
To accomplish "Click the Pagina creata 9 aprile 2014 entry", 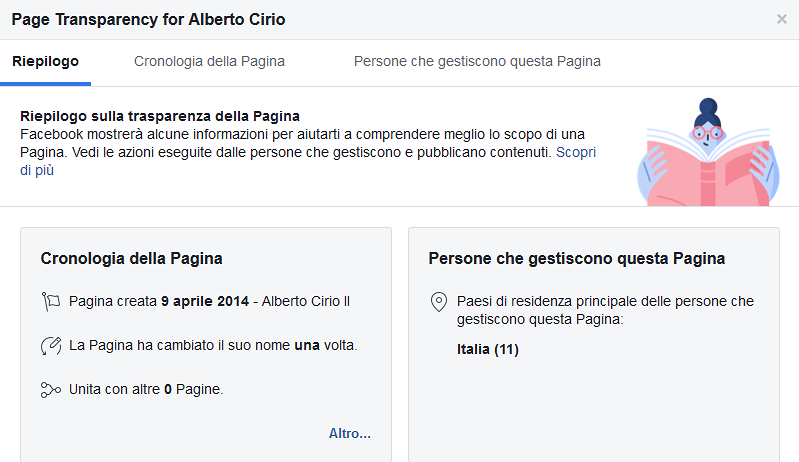I will 209,302.
